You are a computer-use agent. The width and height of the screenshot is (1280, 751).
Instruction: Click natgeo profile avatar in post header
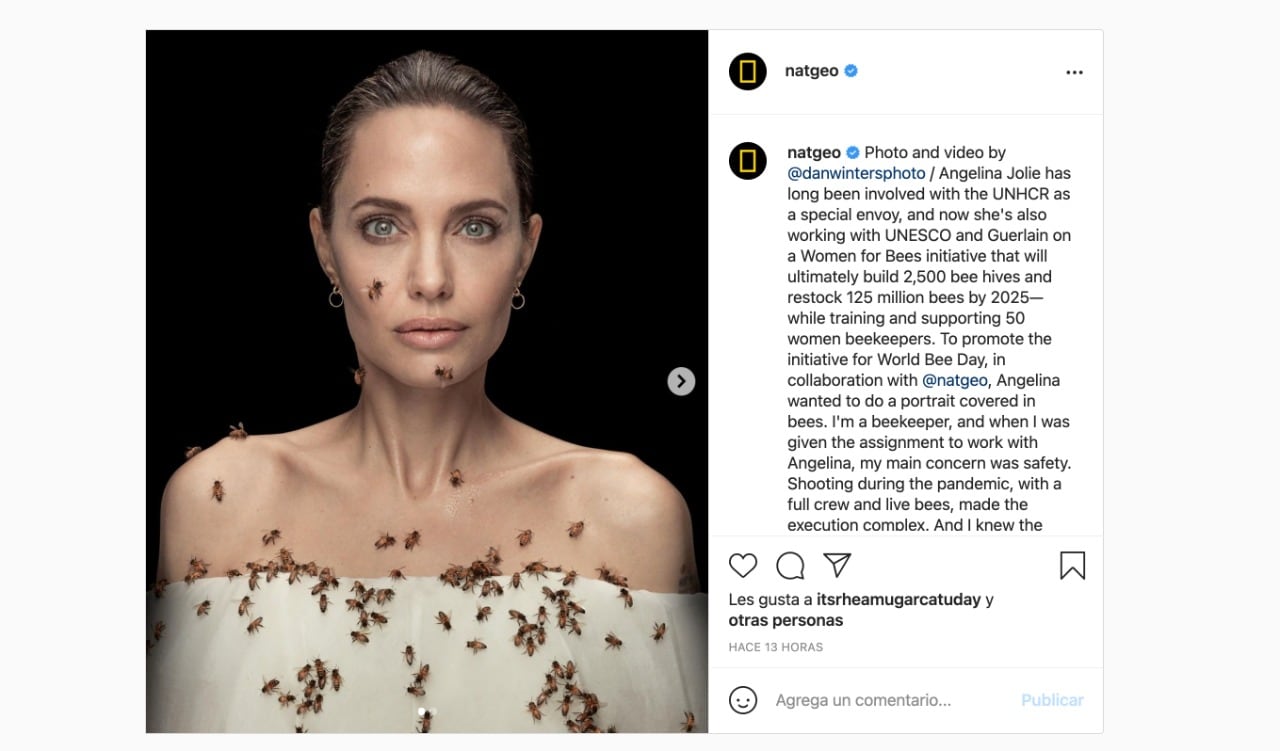(x=748, y=72)
